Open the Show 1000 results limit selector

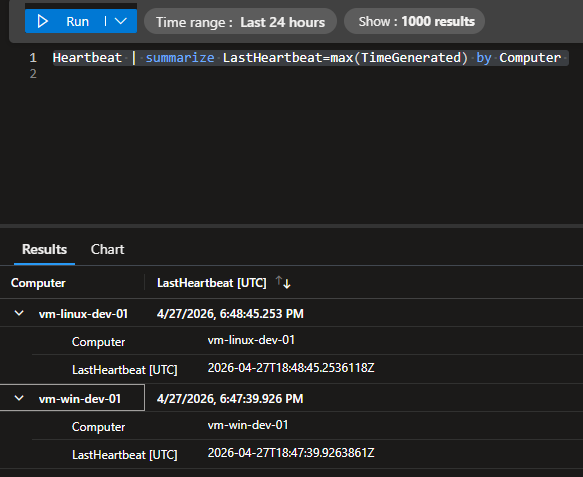point(414,22)
